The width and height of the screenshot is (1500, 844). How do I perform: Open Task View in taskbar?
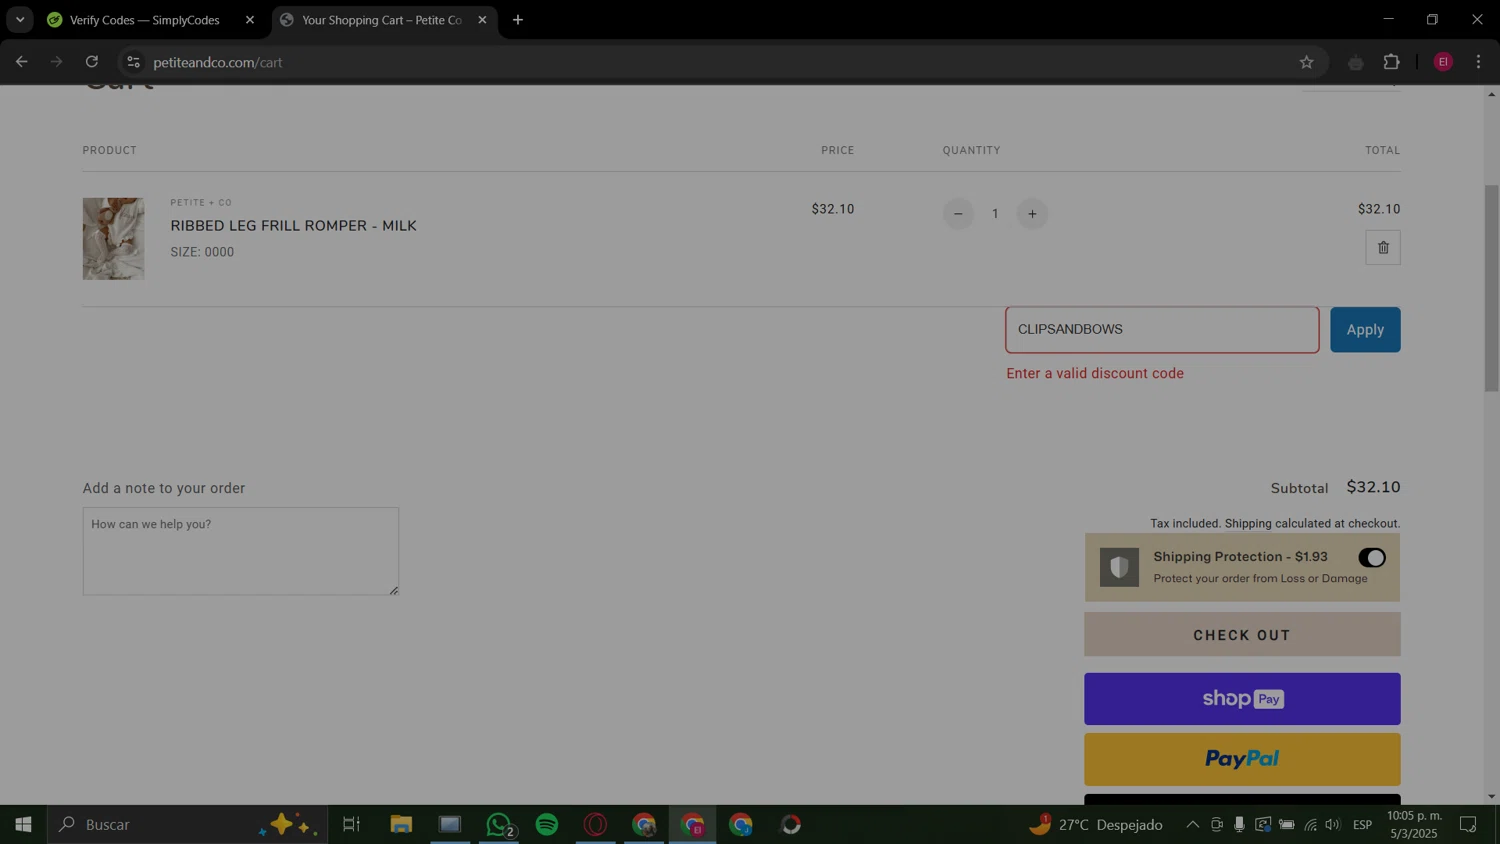[351, 825]
